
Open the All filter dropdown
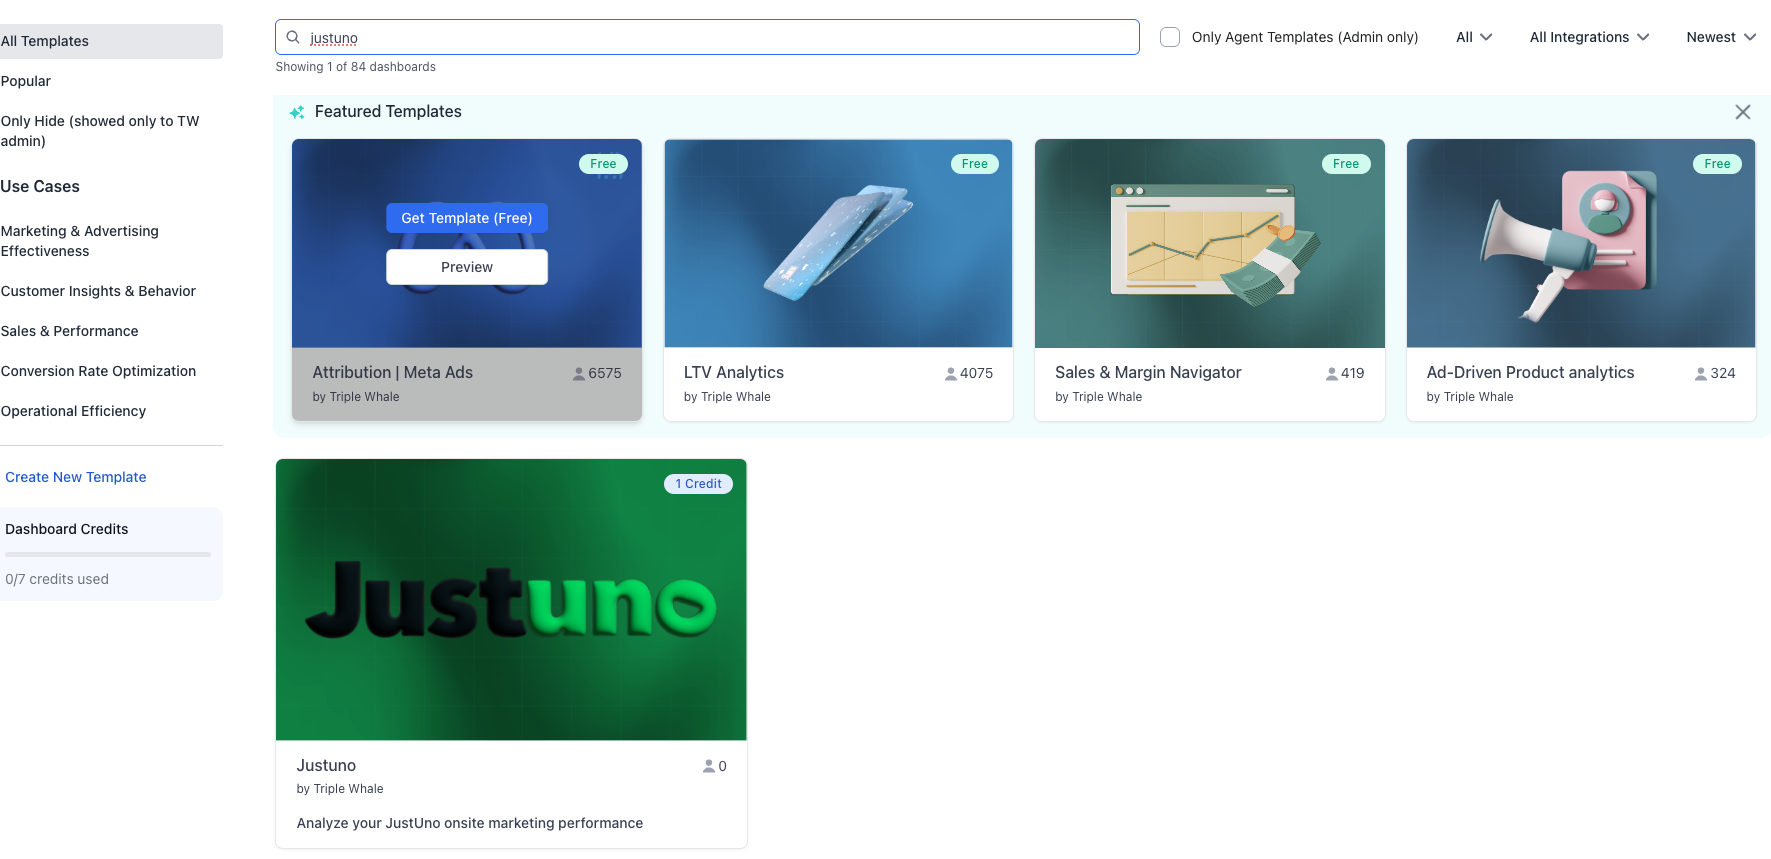[x=1473, y=37]
